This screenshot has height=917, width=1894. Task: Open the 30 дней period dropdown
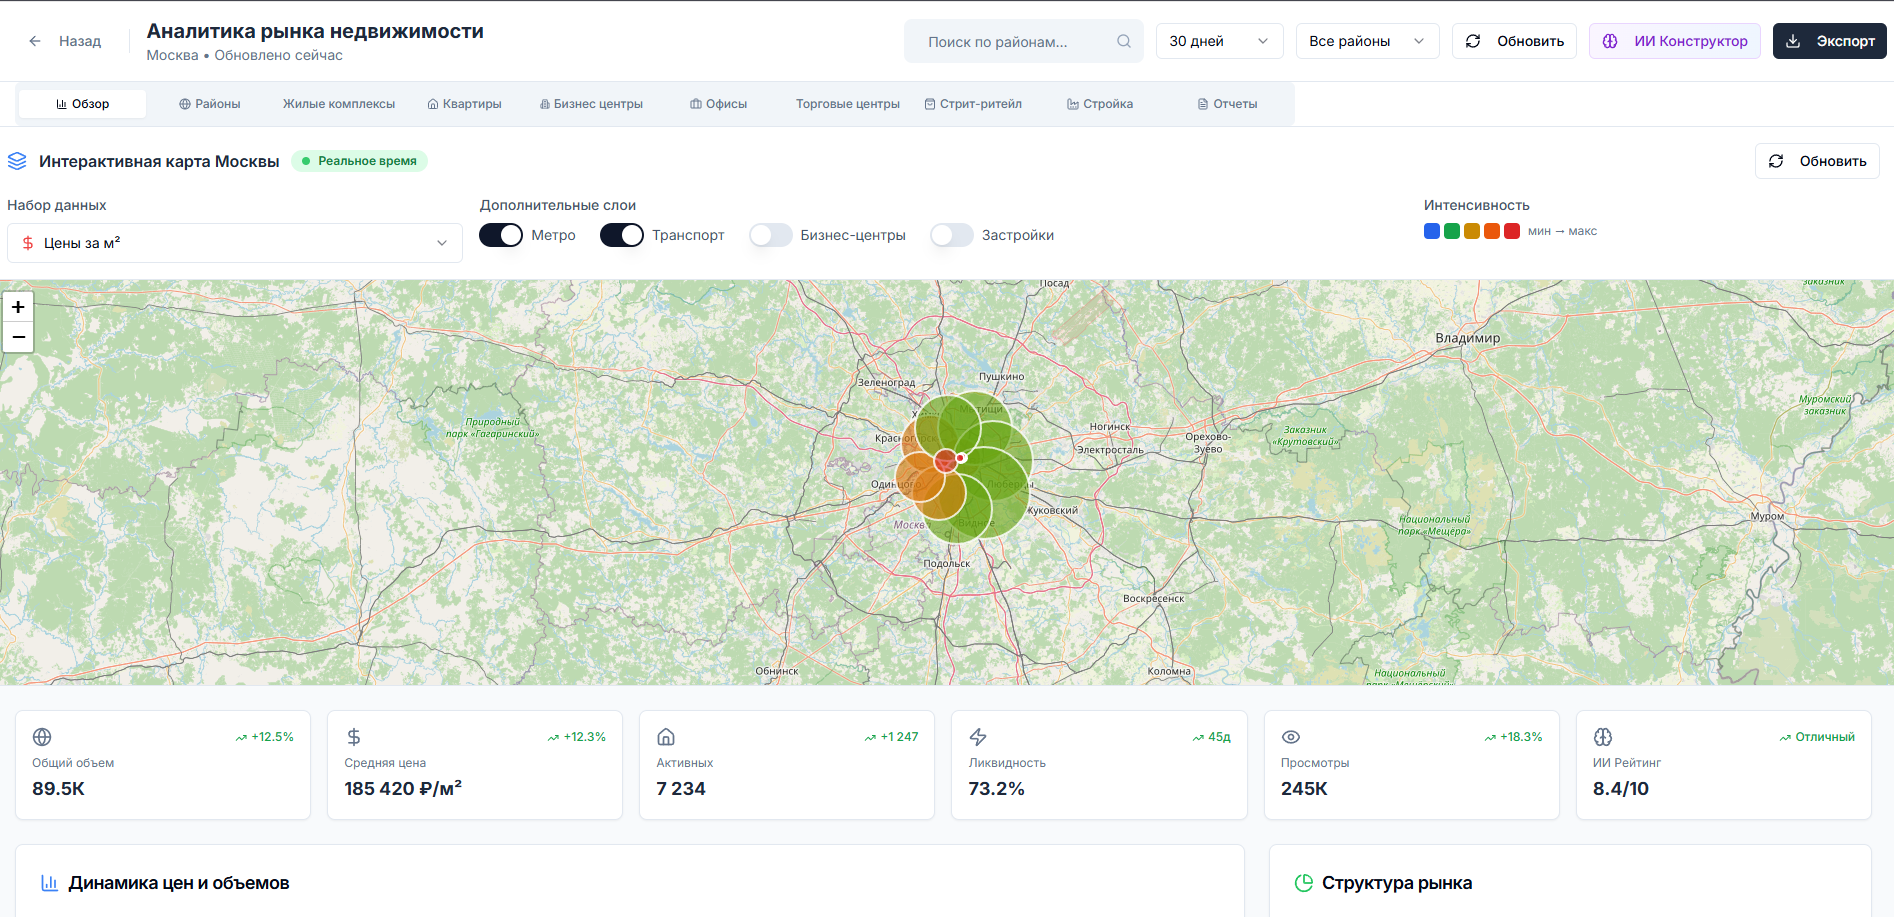pyautogui.click(x=1219, y=41)
